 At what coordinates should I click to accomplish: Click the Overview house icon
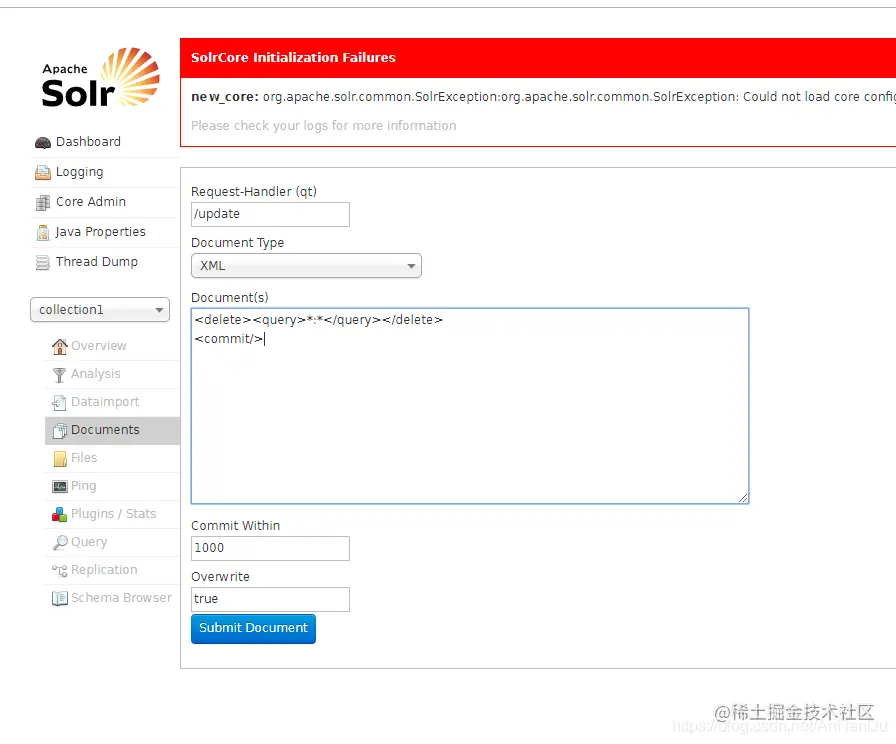click(x=59, y=346)
